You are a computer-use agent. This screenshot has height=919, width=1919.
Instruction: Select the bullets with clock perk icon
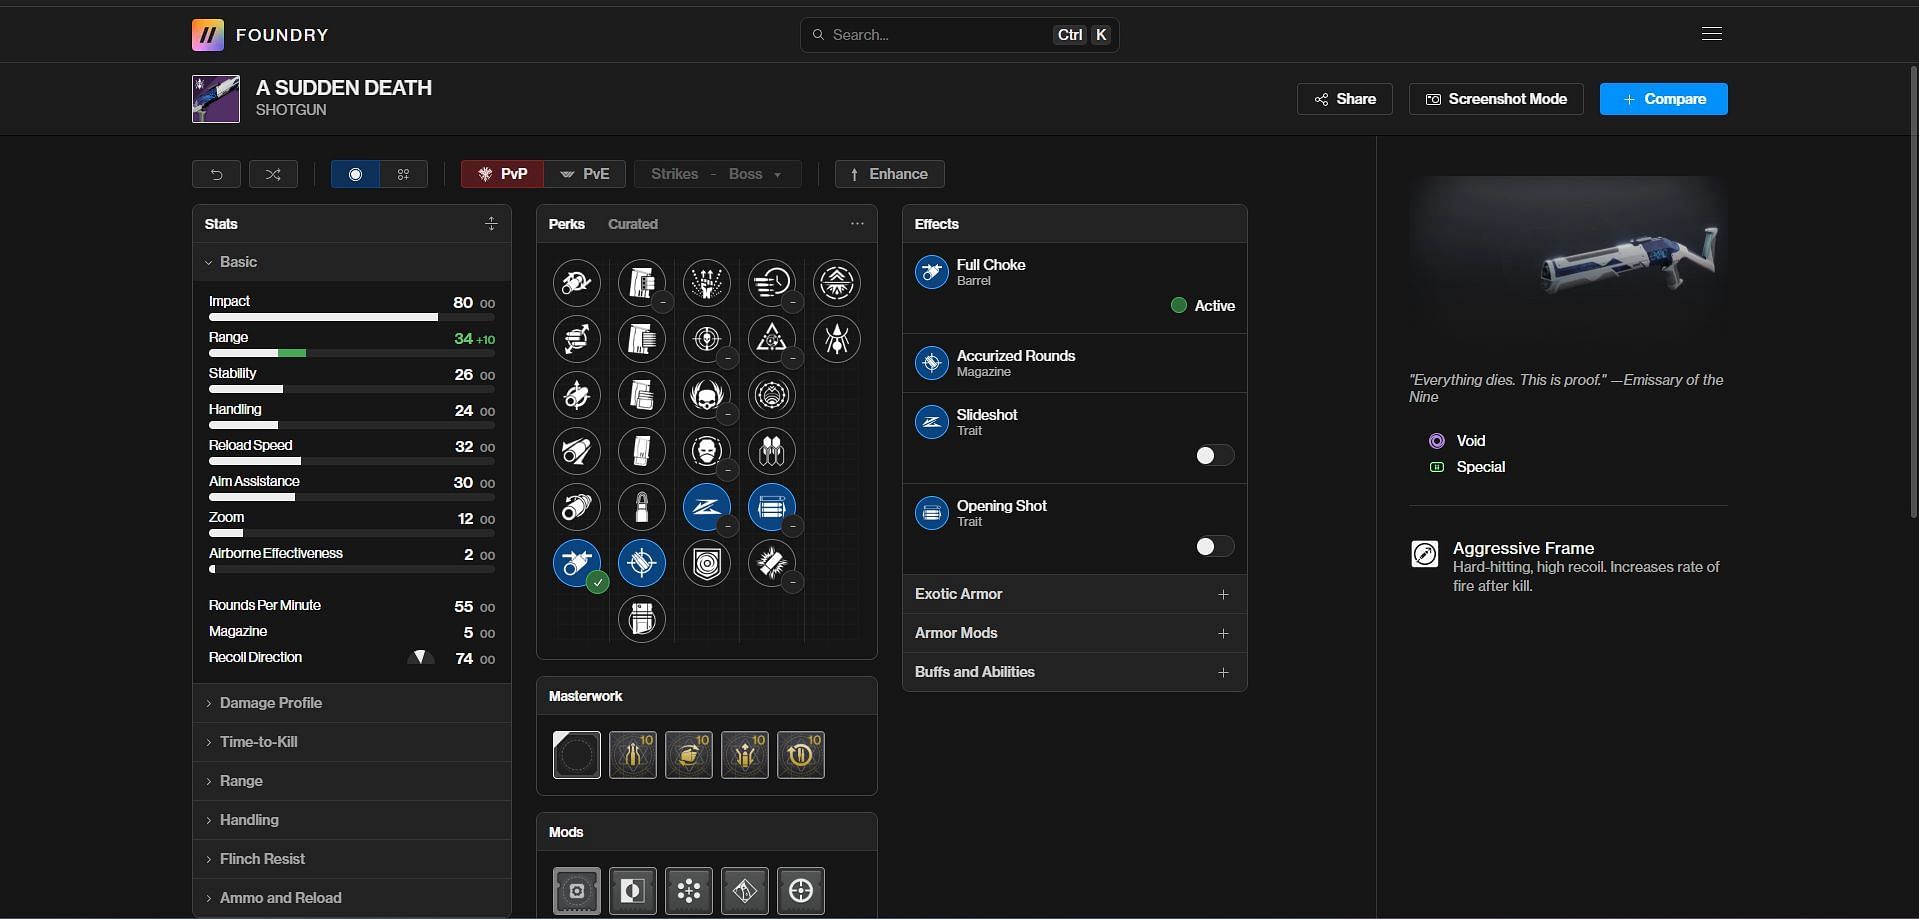click(772, 283)
